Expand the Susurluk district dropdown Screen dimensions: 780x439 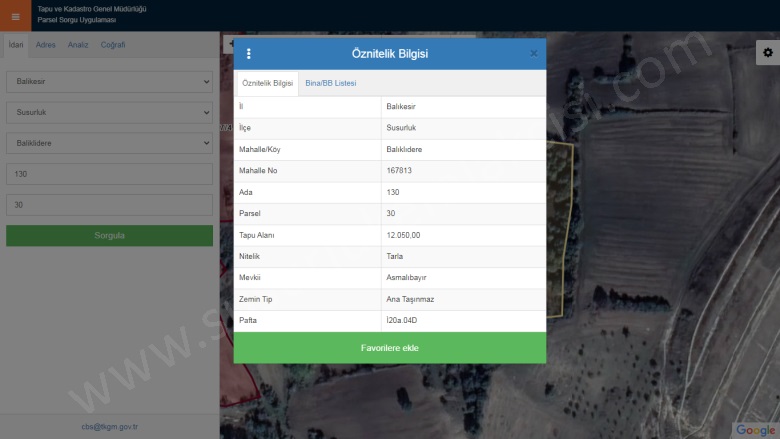(x=109, y=113)
